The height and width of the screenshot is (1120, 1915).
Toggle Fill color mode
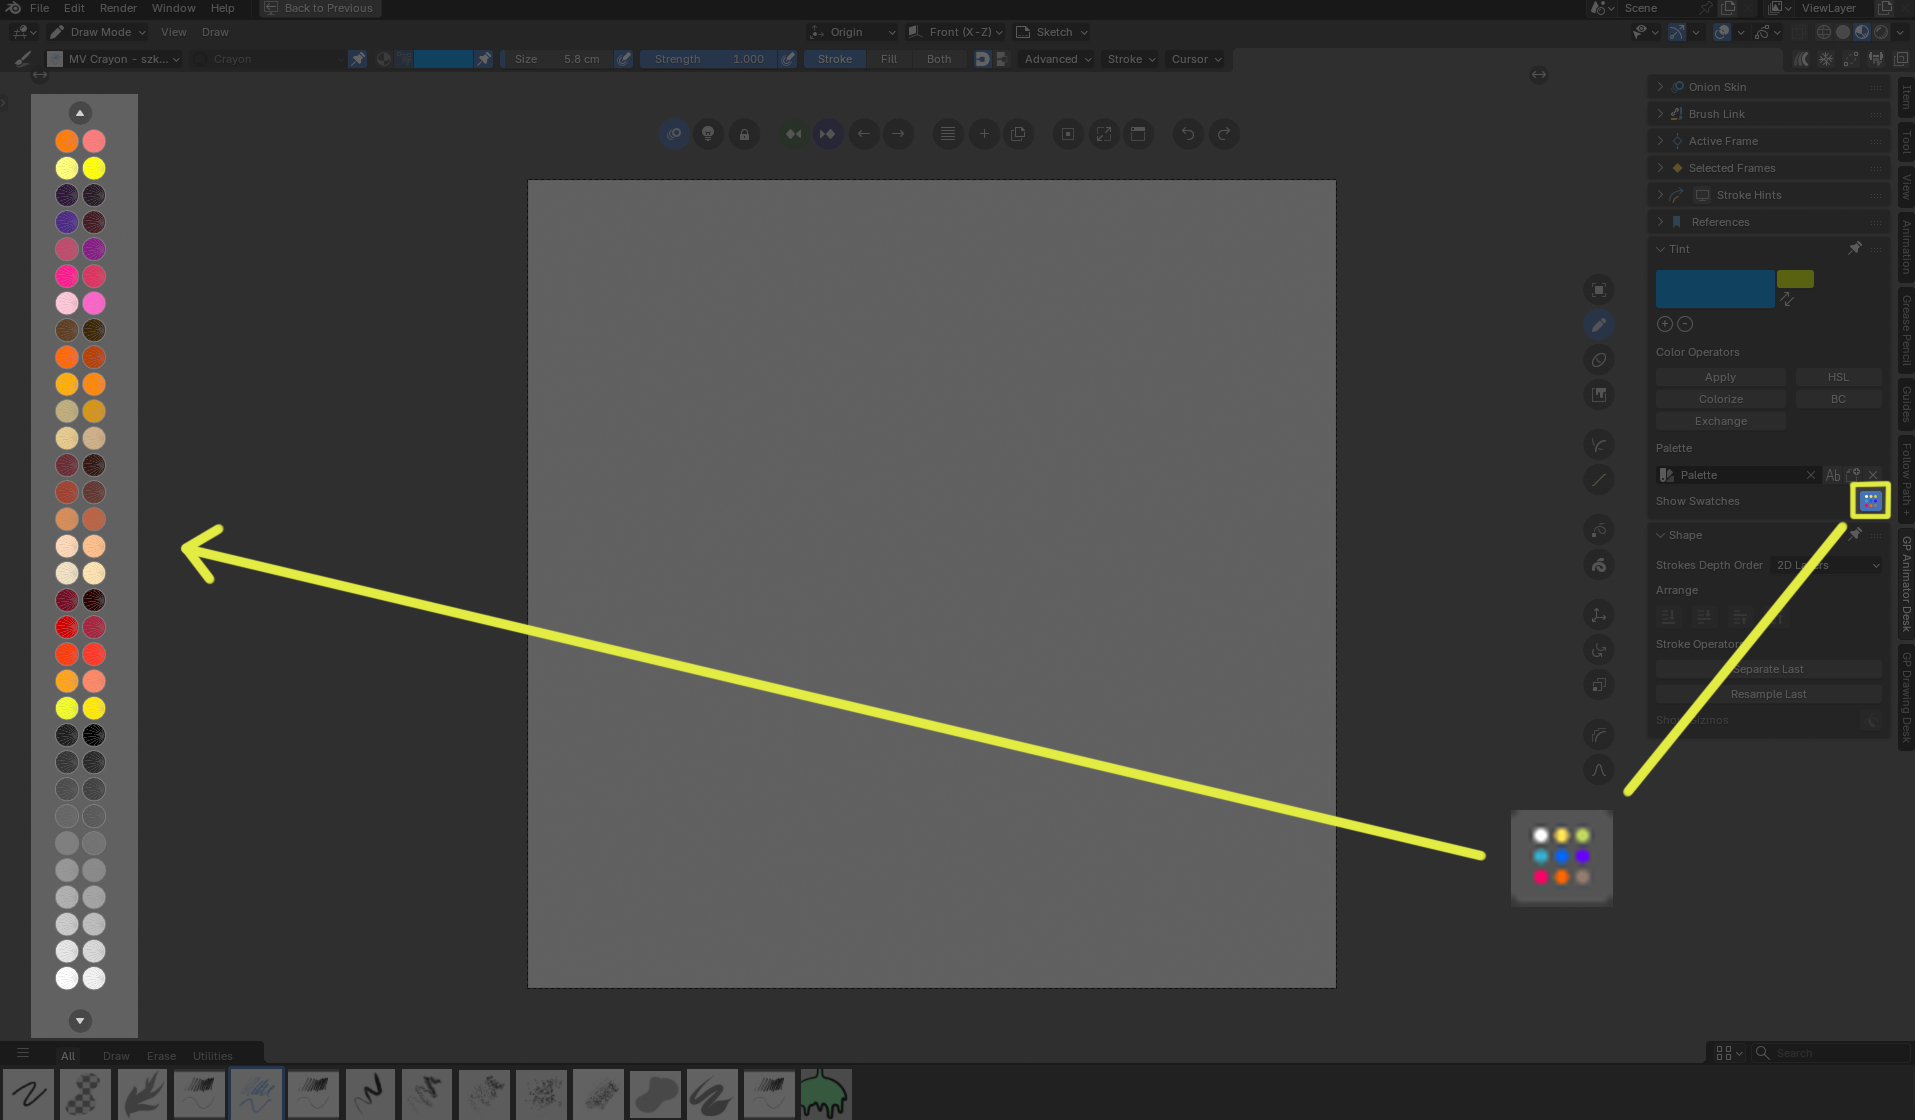(889, 59)
